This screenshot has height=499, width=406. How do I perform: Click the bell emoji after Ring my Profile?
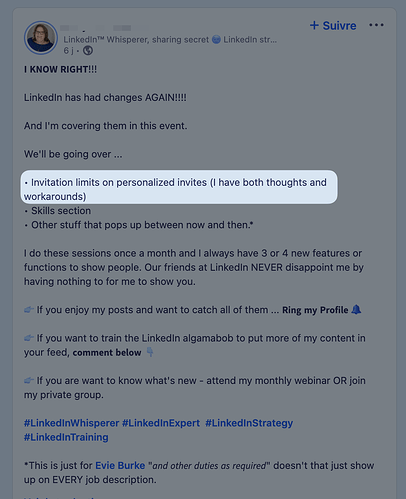click(x=356, y=310)
